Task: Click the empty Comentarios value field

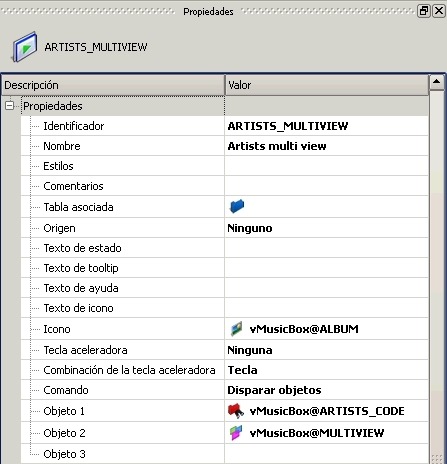Action: pyautogui.click(x=327, y=186)
